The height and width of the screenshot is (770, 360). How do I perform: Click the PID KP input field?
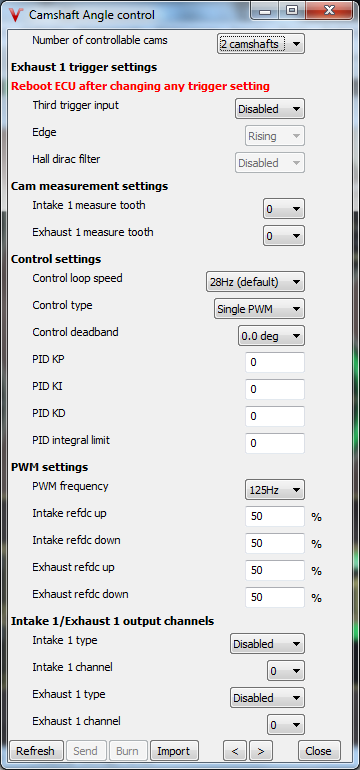[275, 362]
